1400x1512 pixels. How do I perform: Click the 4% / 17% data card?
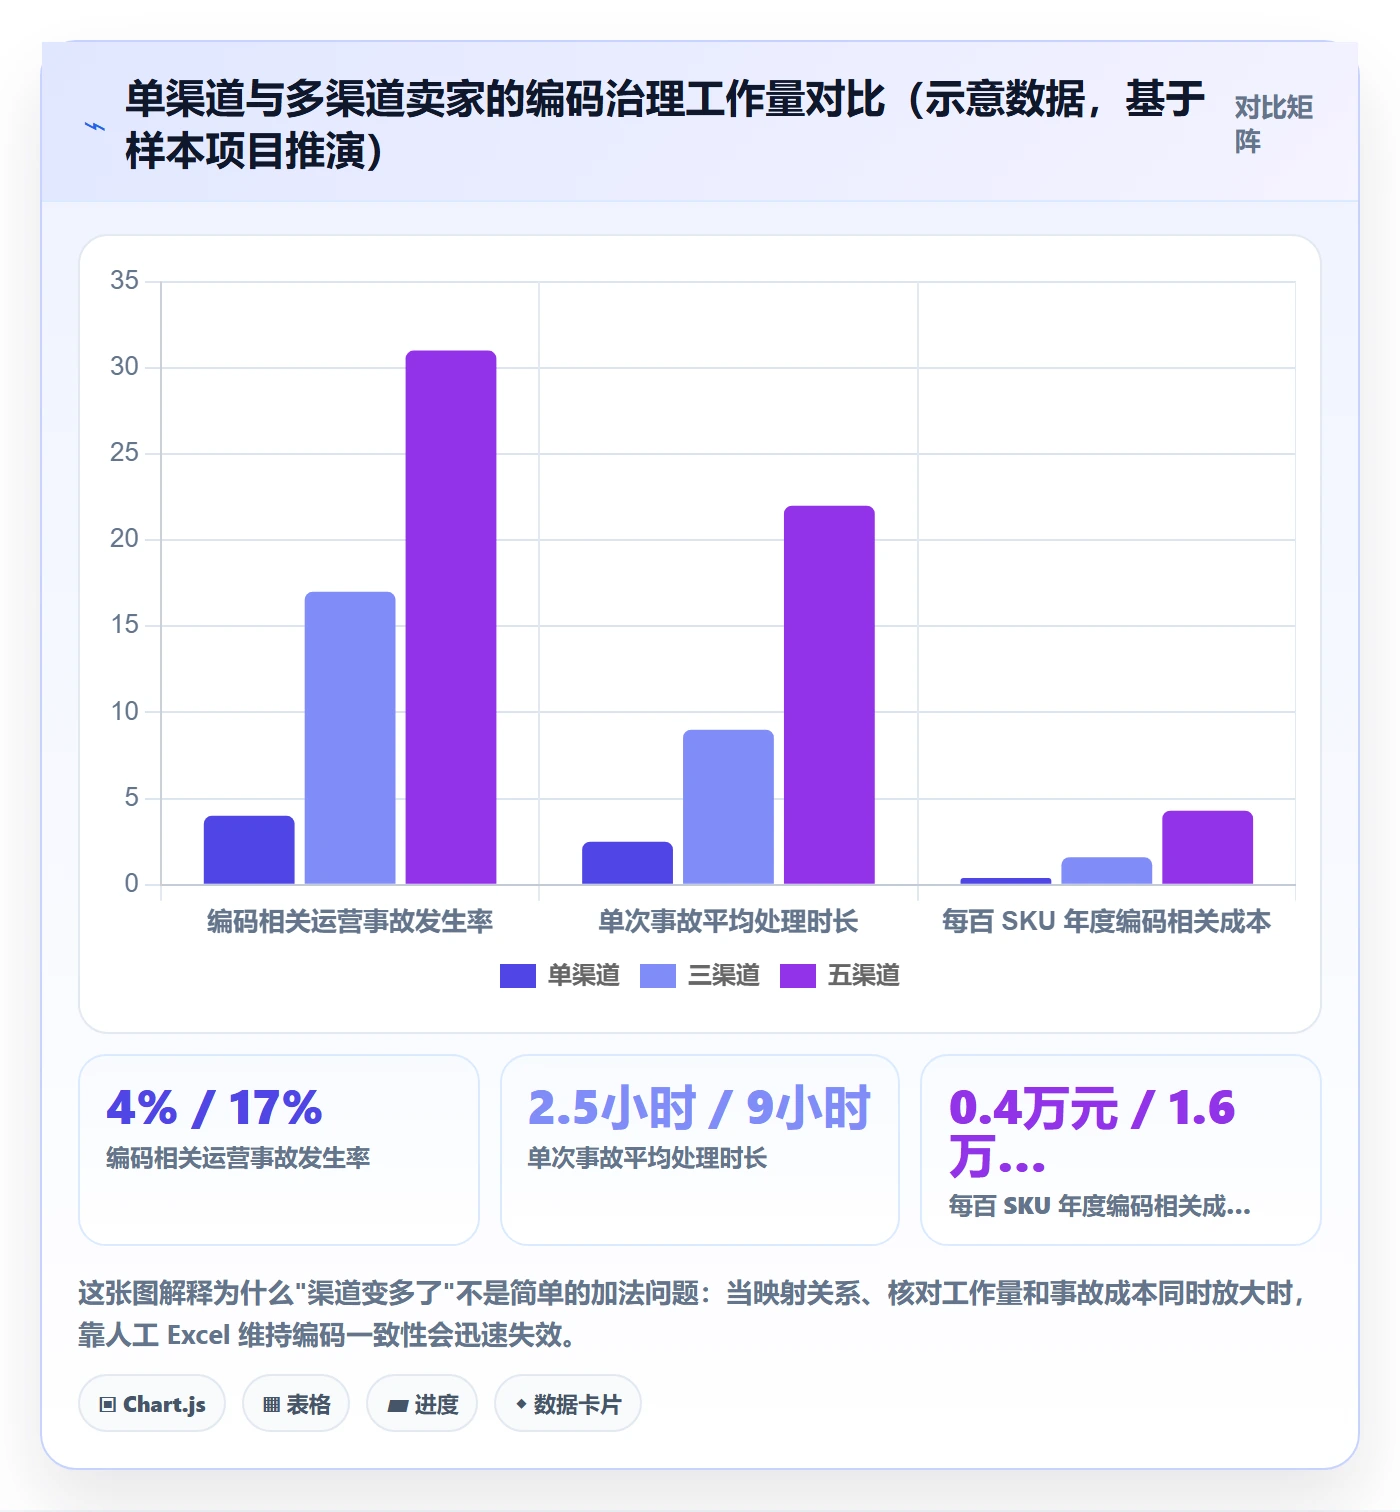coord(279,1150)
